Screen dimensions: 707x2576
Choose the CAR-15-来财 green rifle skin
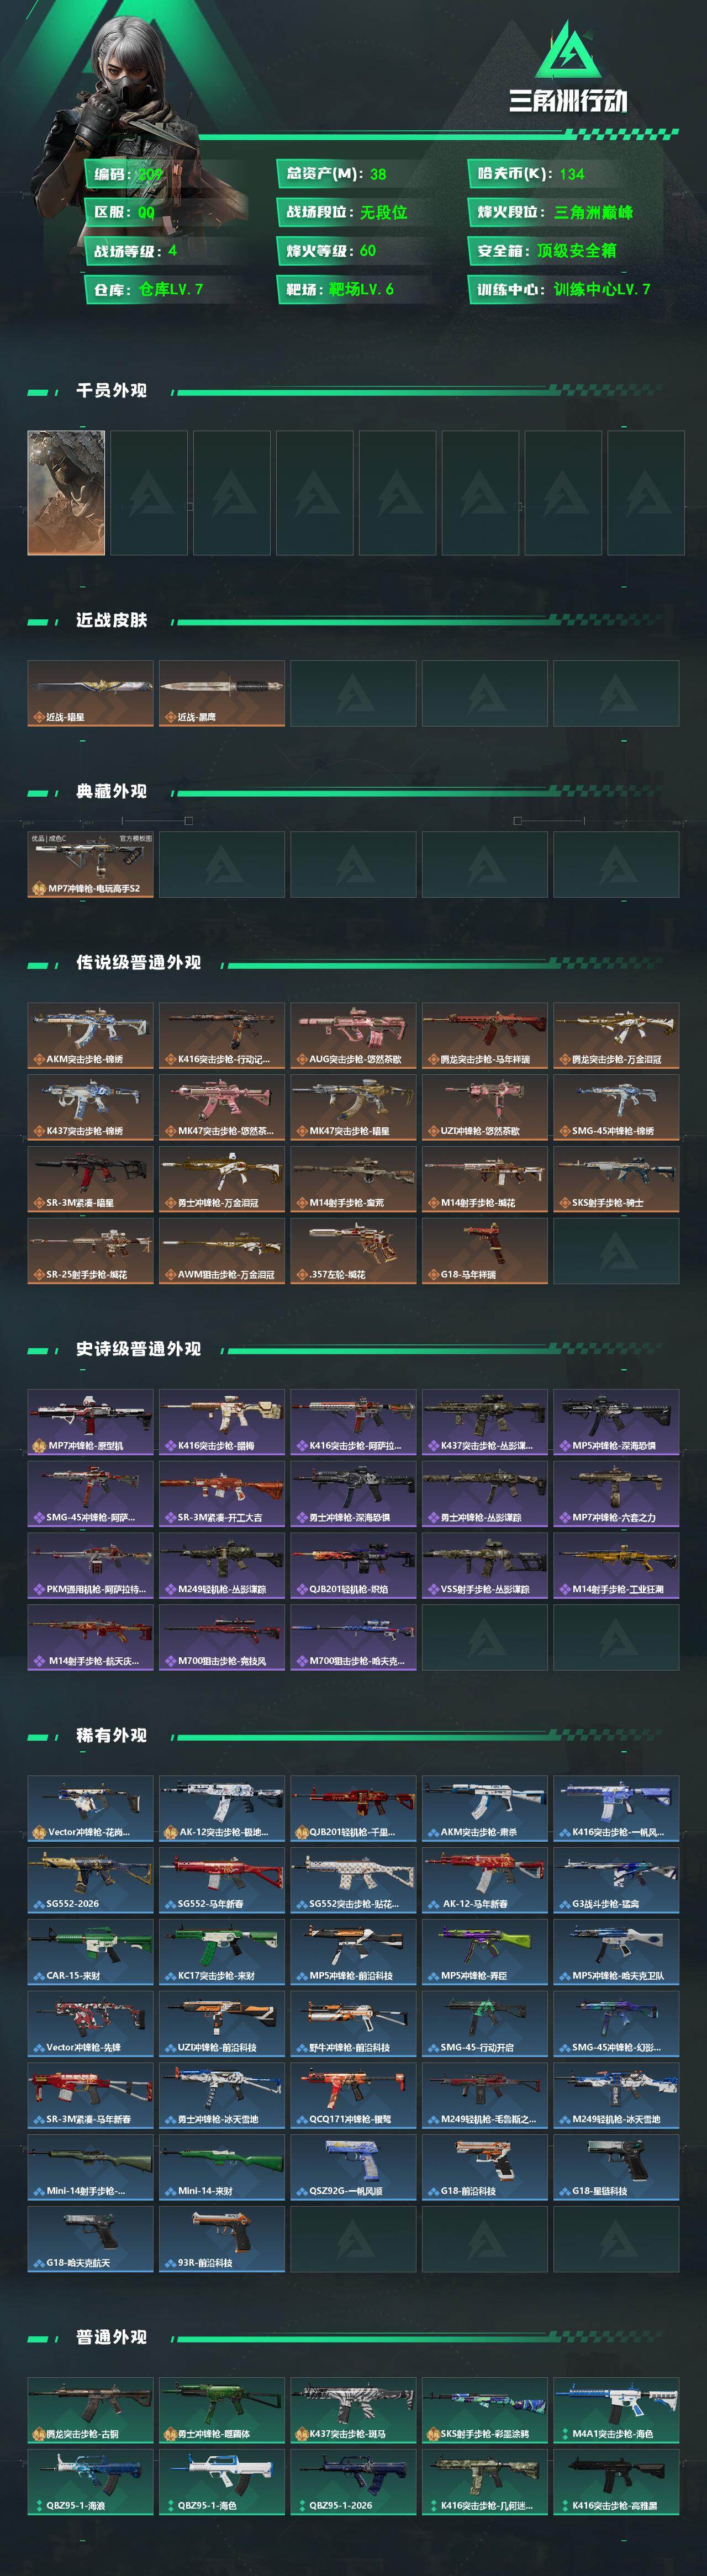(x=90, y=1952)
